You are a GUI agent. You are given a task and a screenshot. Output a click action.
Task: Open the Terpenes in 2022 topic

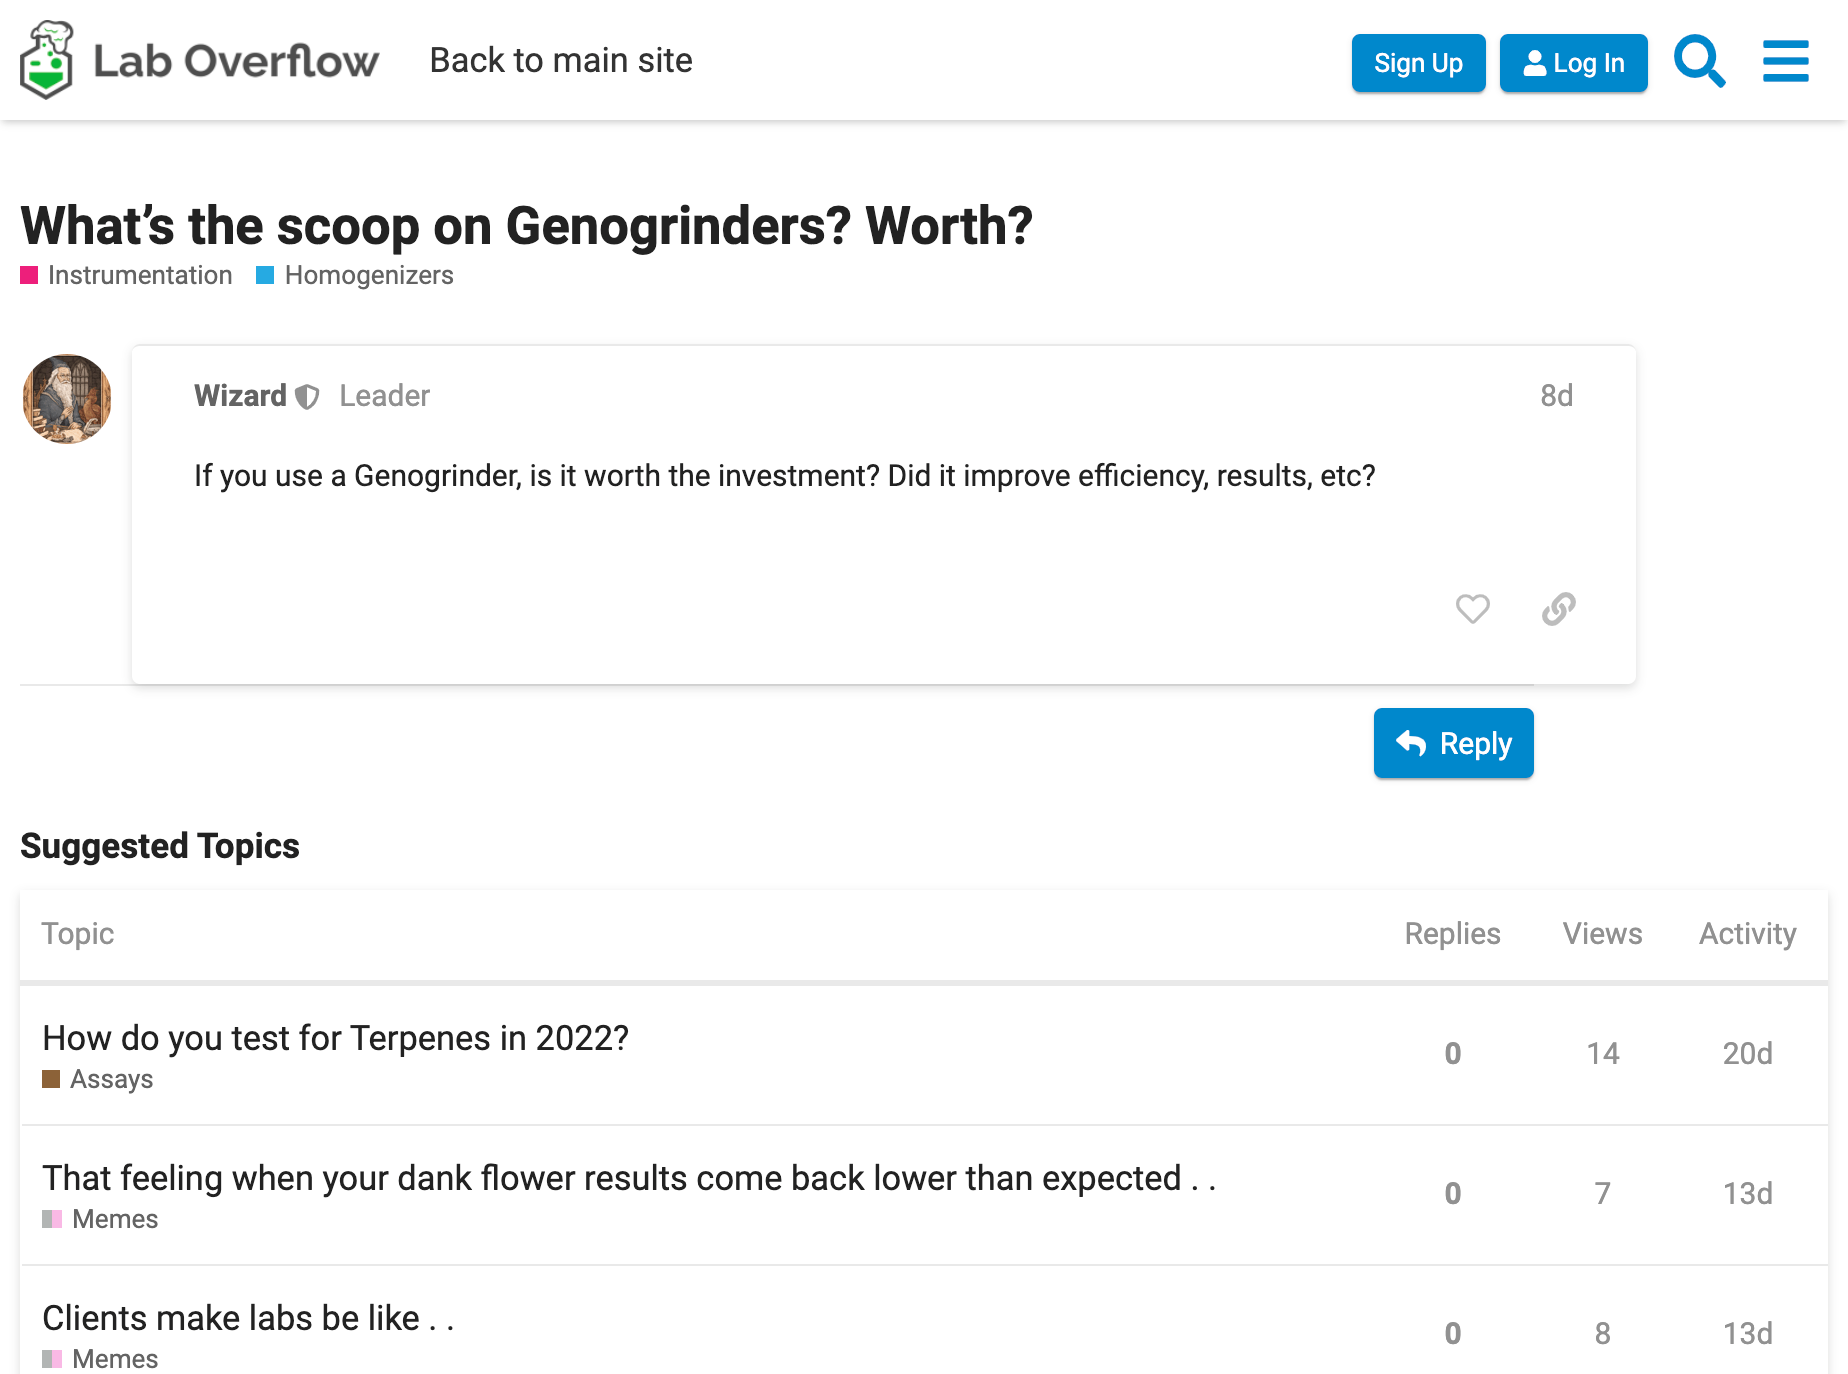336,1038
